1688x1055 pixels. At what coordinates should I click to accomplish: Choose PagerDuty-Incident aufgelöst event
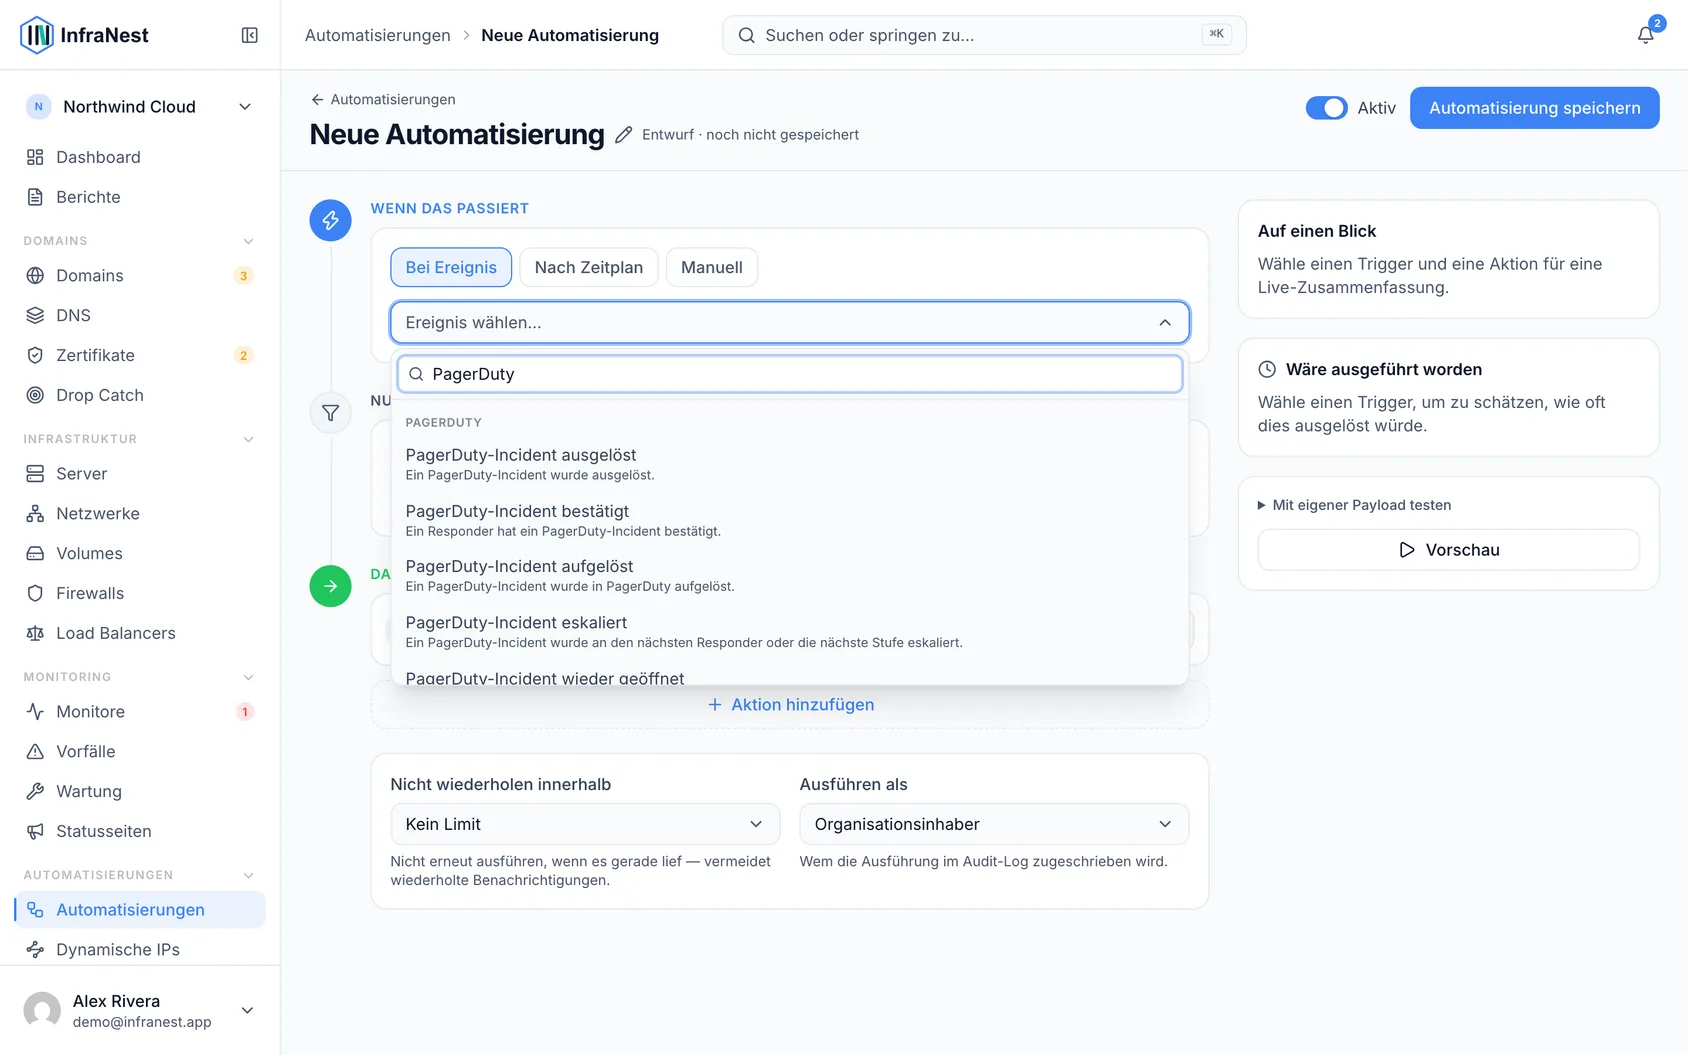click(x=789, y=575)
